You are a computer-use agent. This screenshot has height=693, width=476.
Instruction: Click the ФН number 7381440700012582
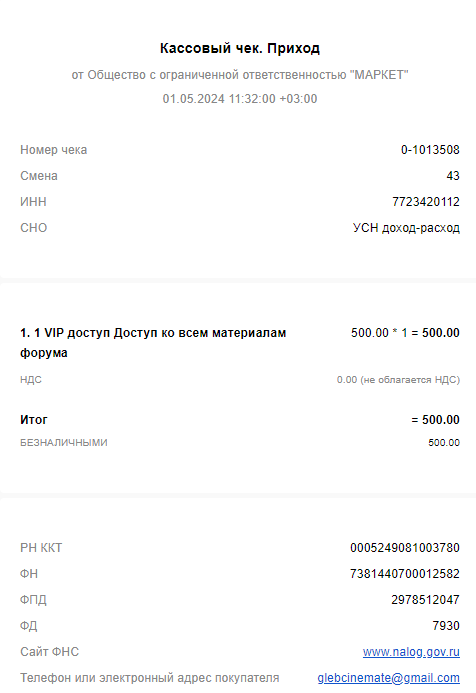point(405,574)
